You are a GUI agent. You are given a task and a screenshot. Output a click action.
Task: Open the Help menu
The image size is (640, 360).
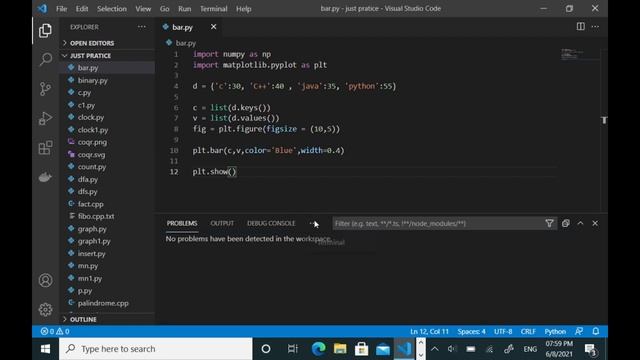click(x=244, y=9)
